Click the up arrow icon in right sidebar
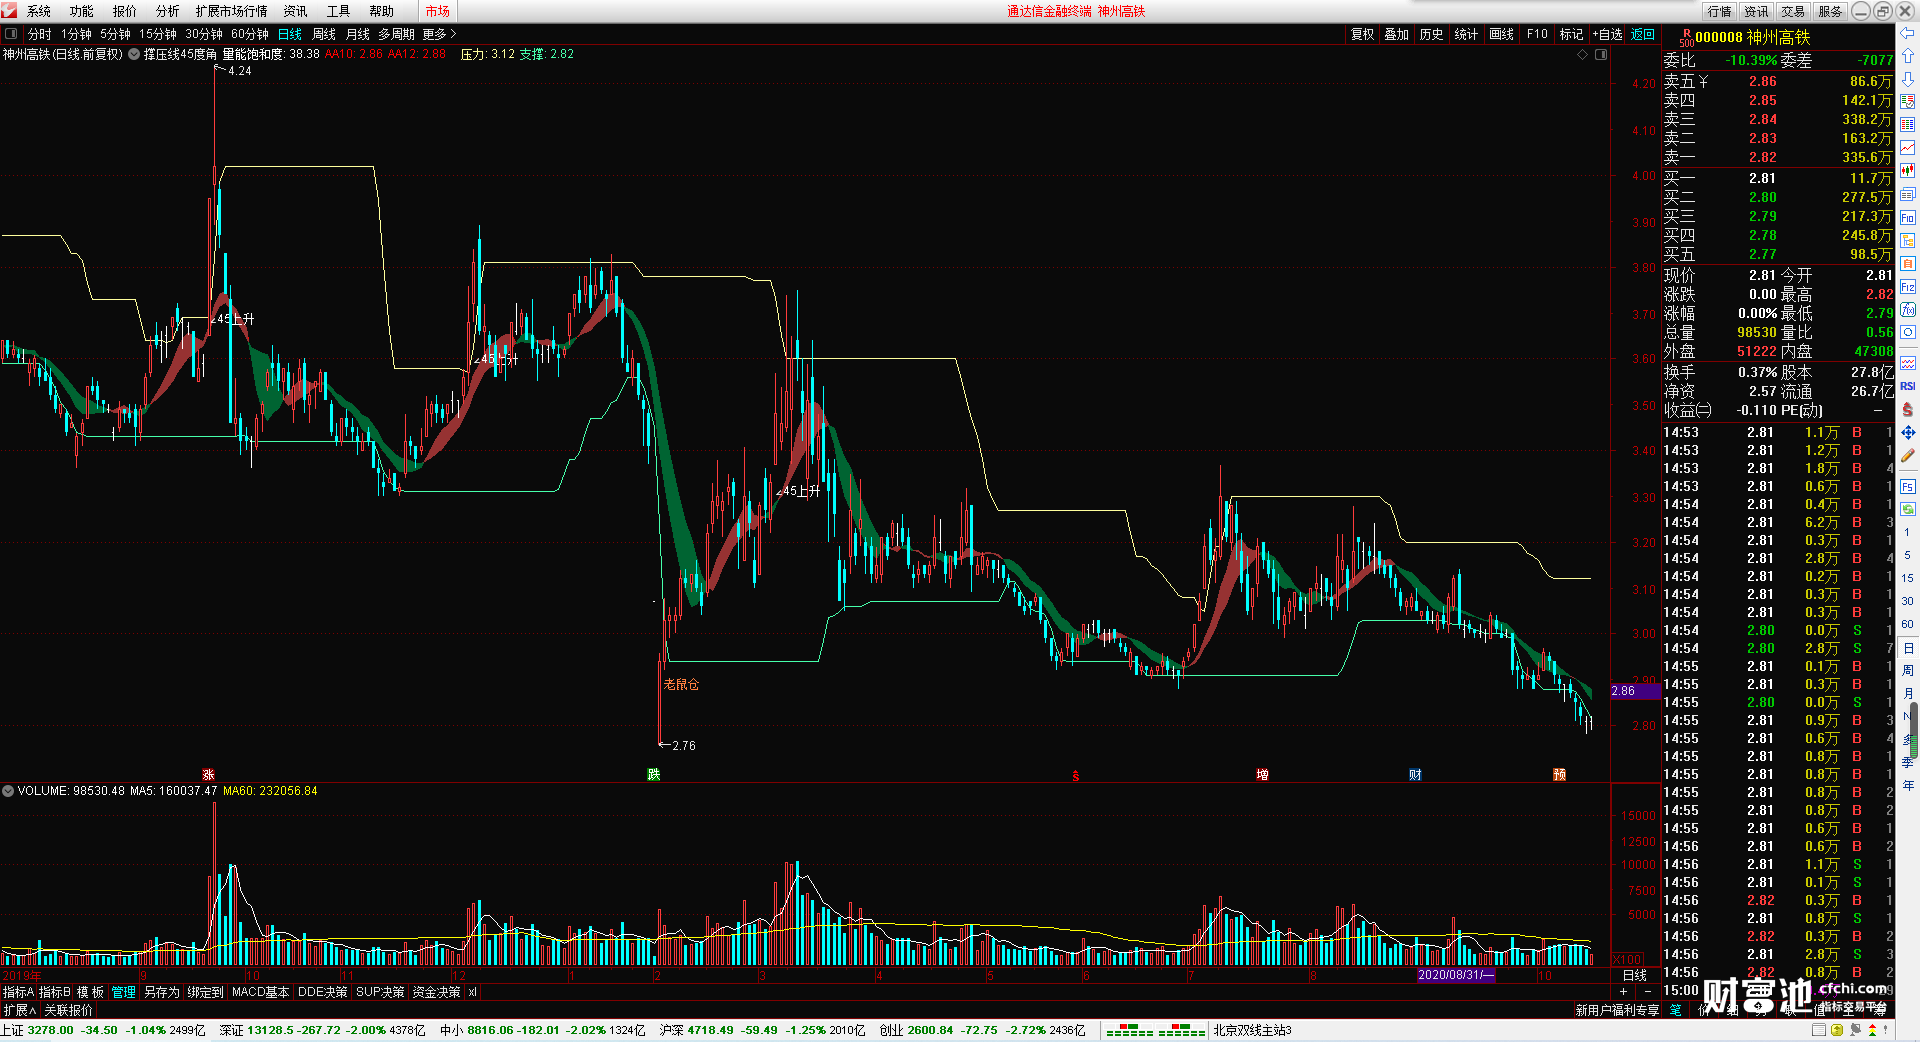Screen dimensions: 1920x1042 1907,56
